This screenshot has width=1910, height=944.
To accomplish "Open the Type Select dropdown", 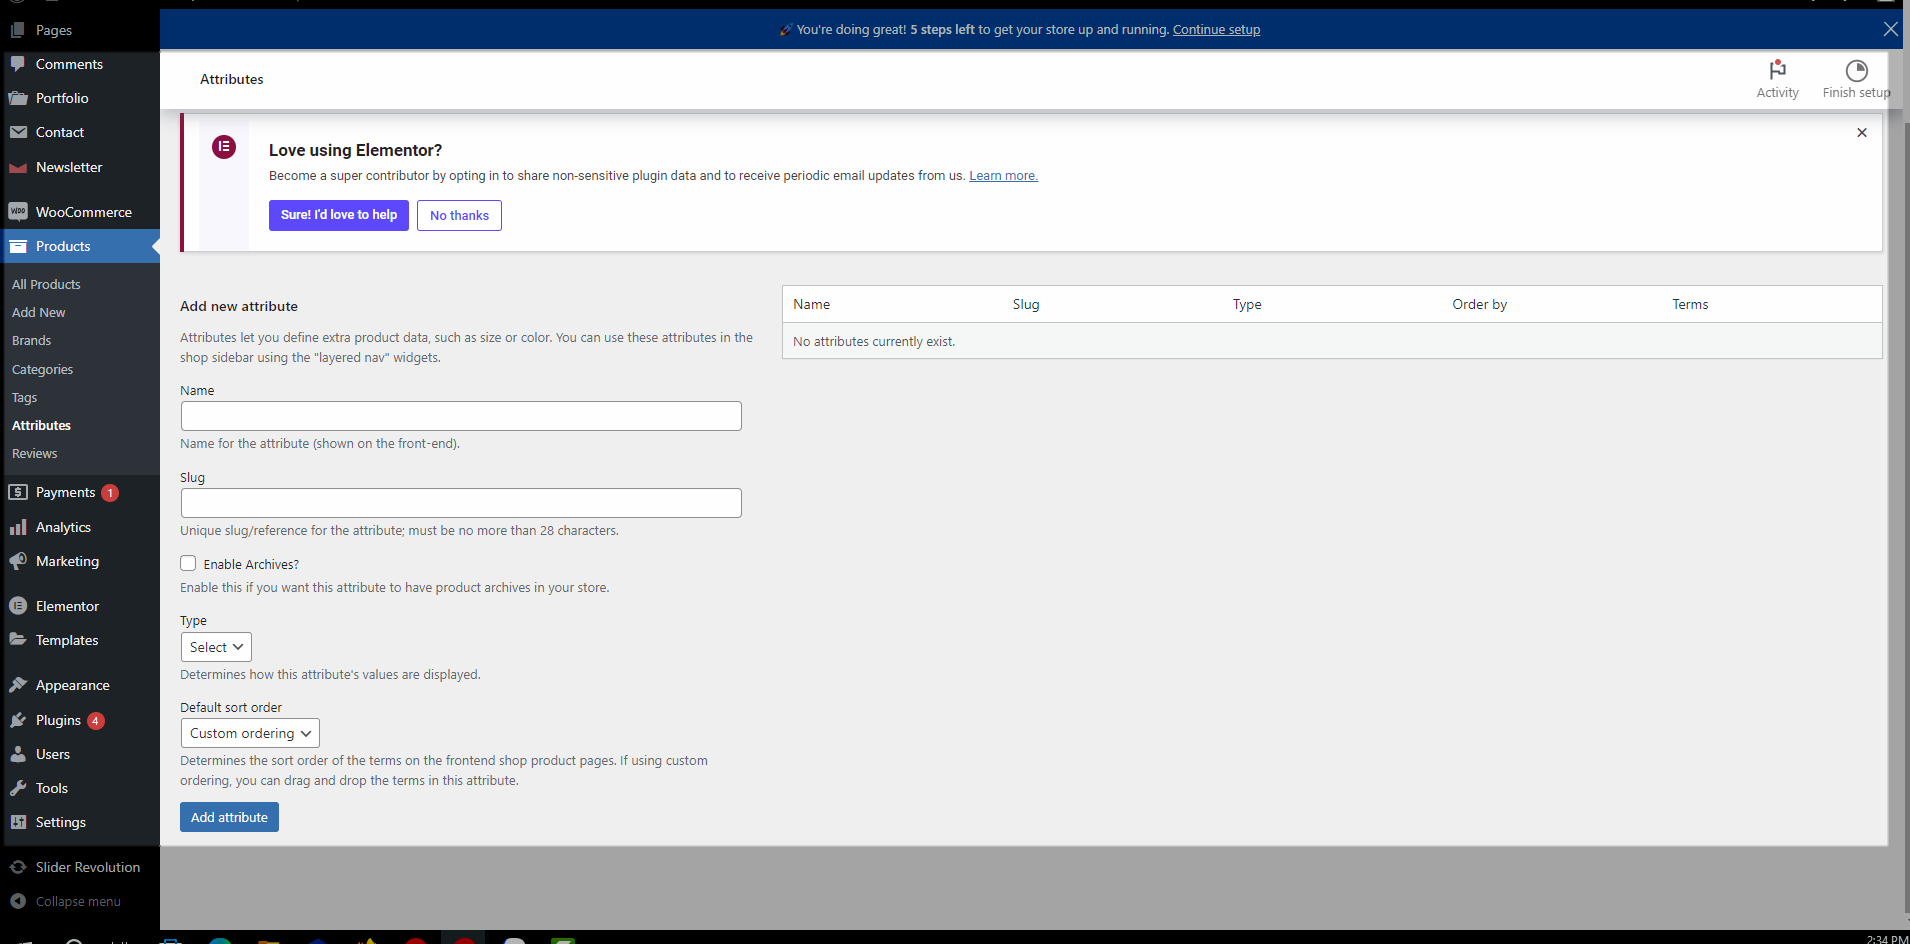I will coord(216,647).
